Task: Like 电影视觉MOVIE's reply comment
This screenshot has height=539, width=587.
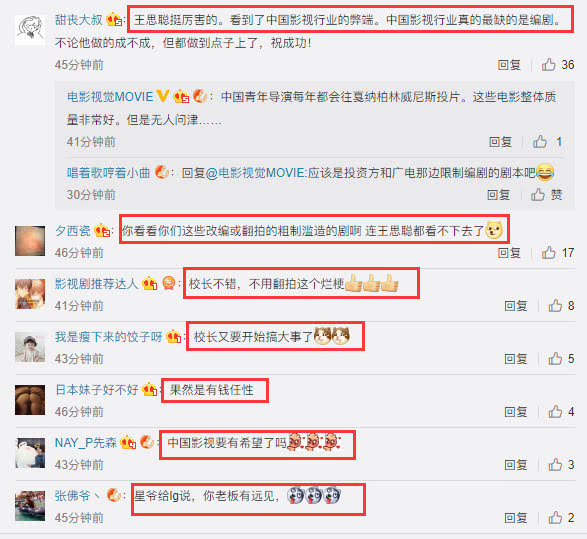Action: (547, 142)
